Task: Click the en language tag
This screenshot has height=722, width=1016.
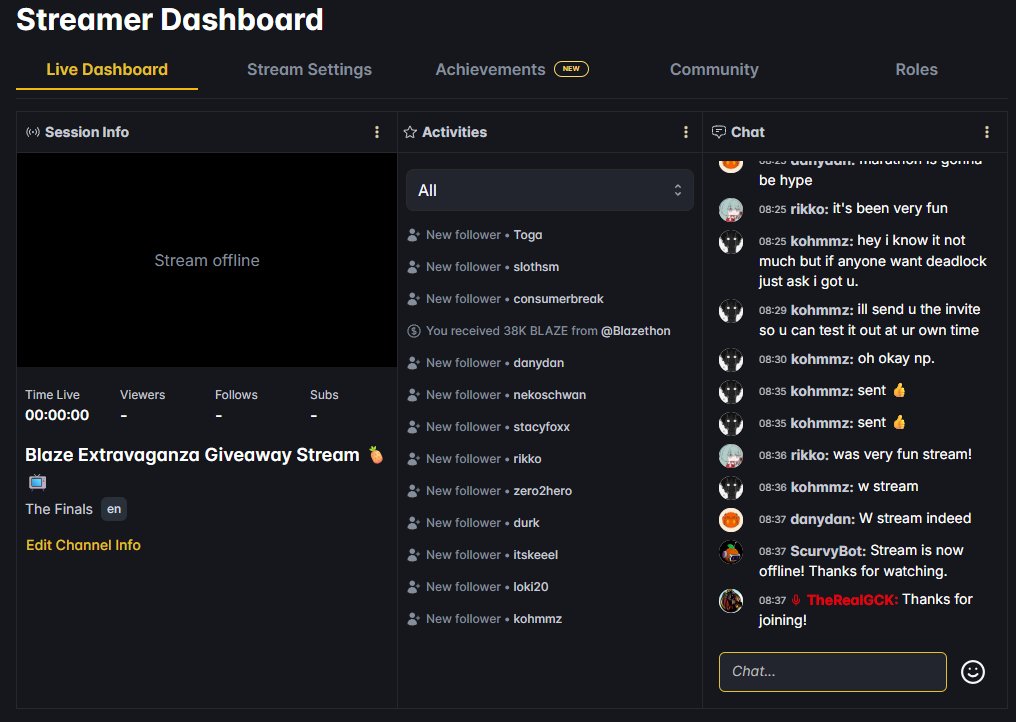Action: tap(114, 509)
